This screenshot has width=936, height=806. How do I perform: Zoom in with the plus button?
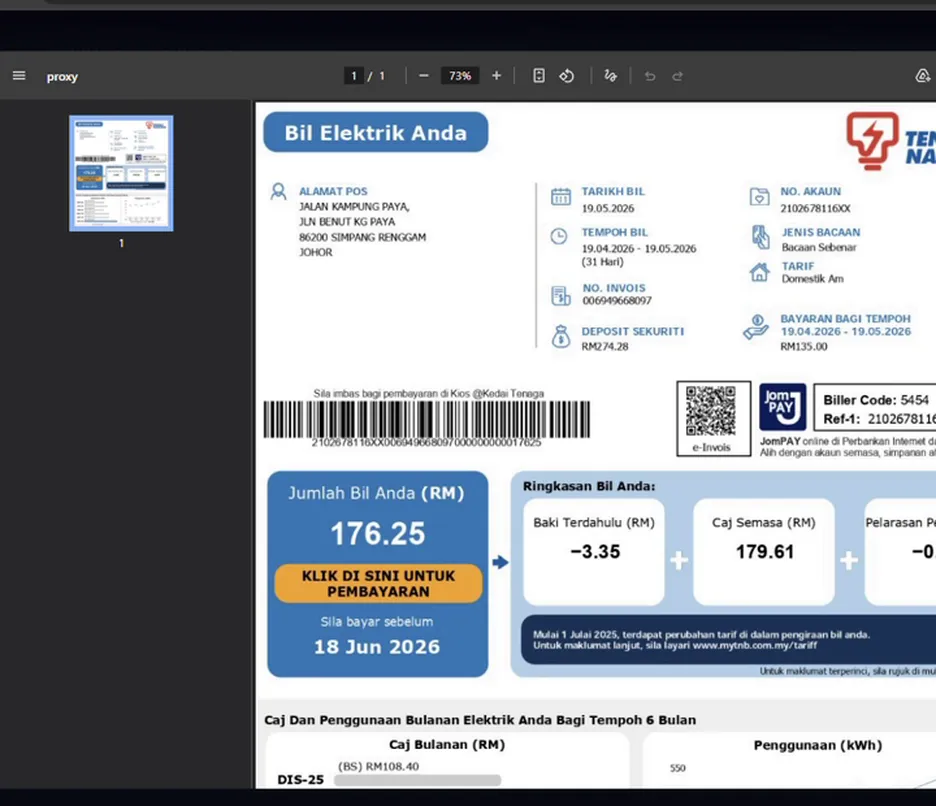coord(496,76)
